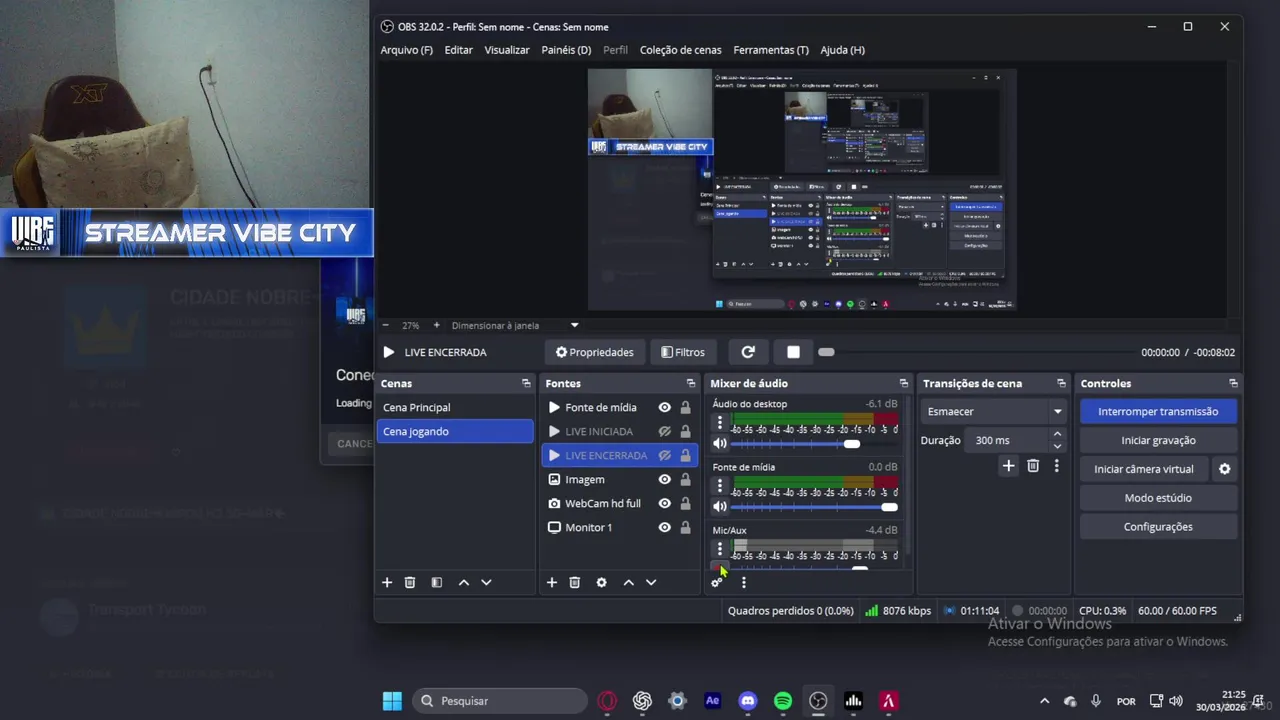
Task: Unlock the Imagem source
Action: click(685, 479)
